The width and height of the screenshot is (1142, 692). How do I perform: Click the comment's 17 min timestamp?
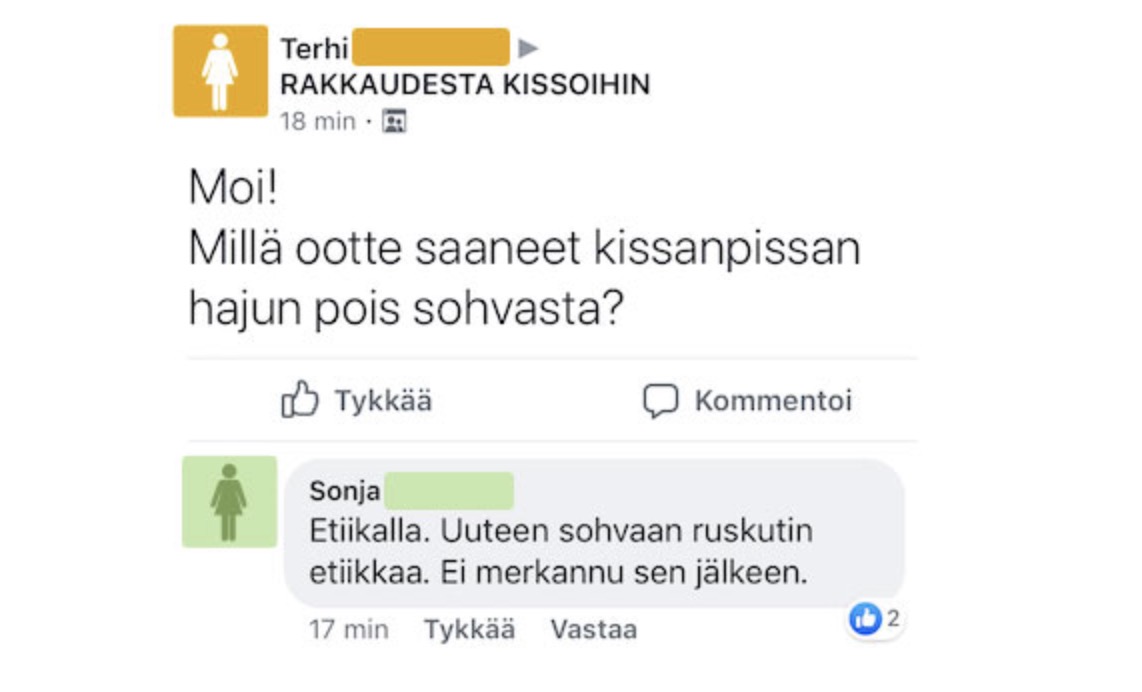(348, 629)
